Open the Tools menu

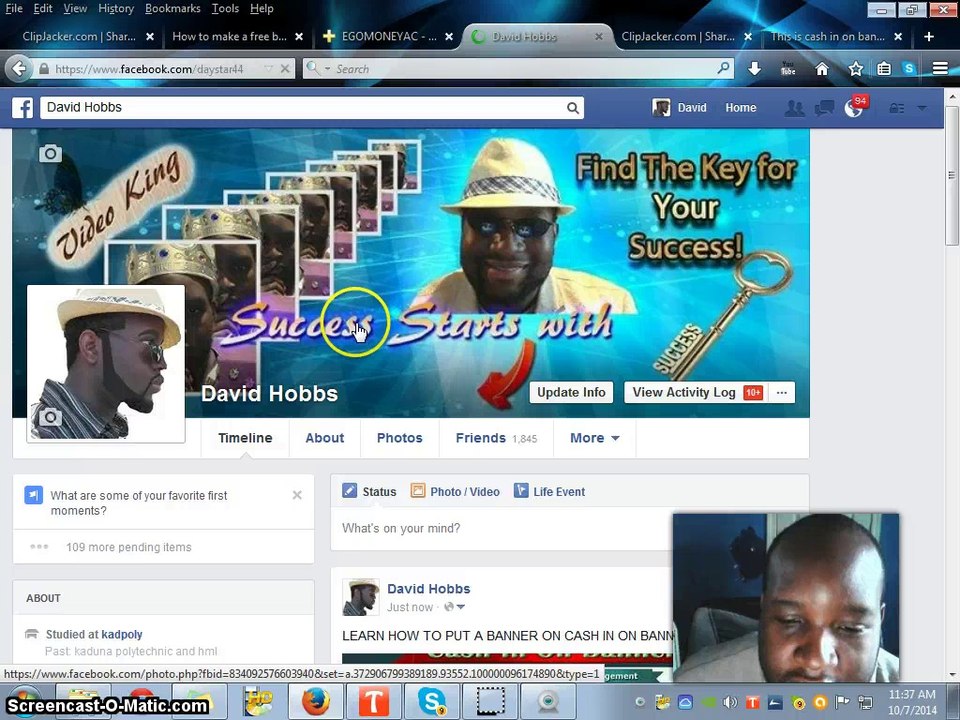pos(225,9)
